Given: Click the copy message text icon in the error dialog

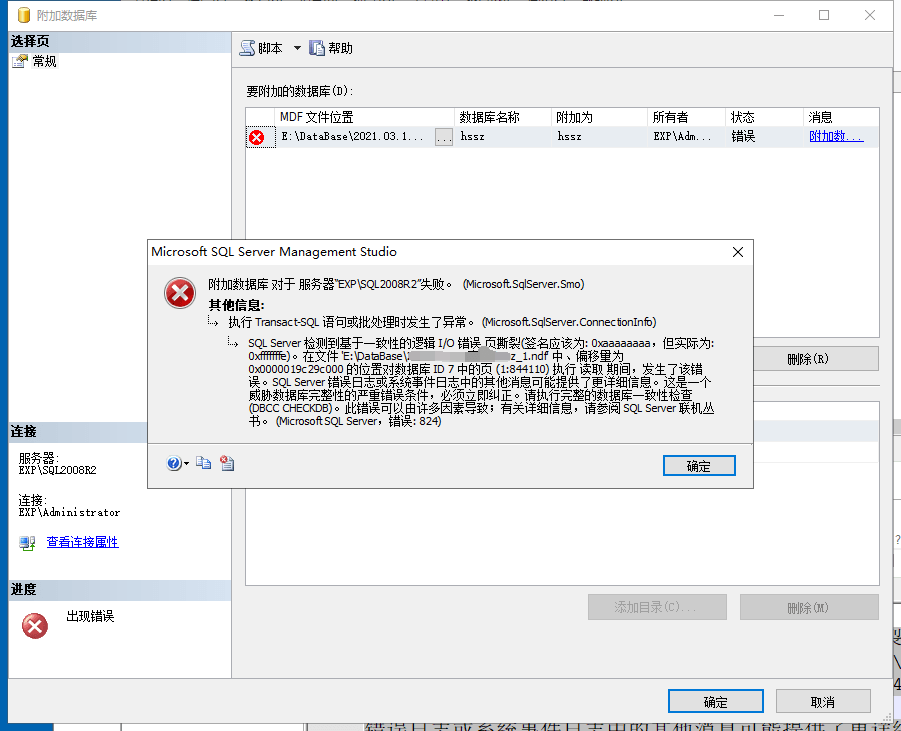Looking at the screenshot, I should (x=203, y=463).
